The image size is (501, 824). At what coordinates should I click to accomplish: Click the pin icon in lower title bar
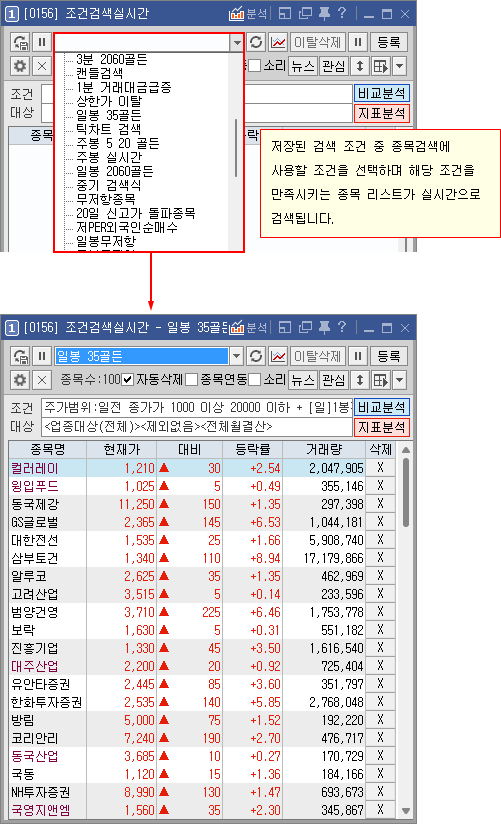pos(324,327)
